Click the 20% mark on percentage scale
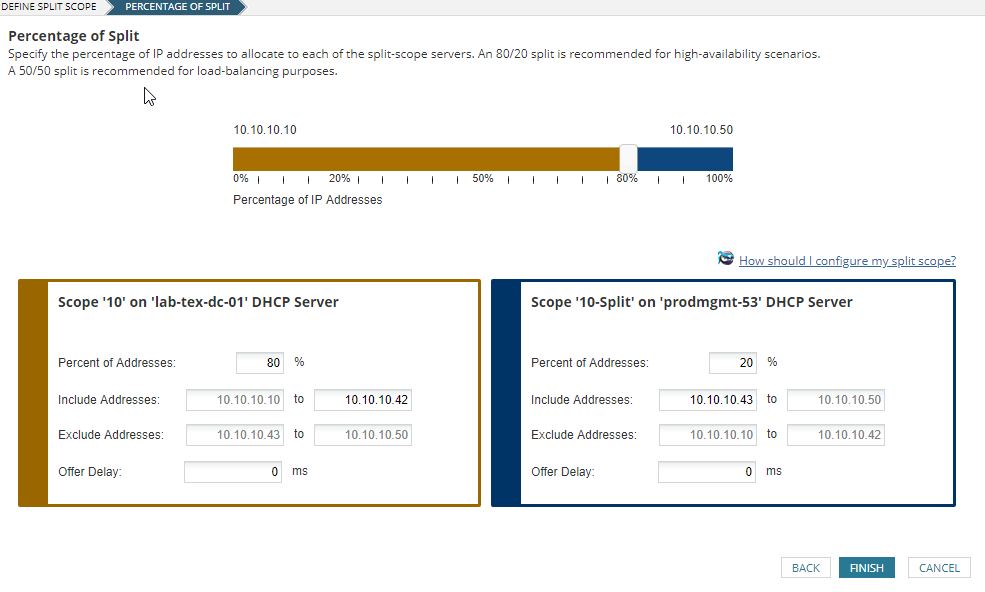The image size is (985, 592). (339, 179)
